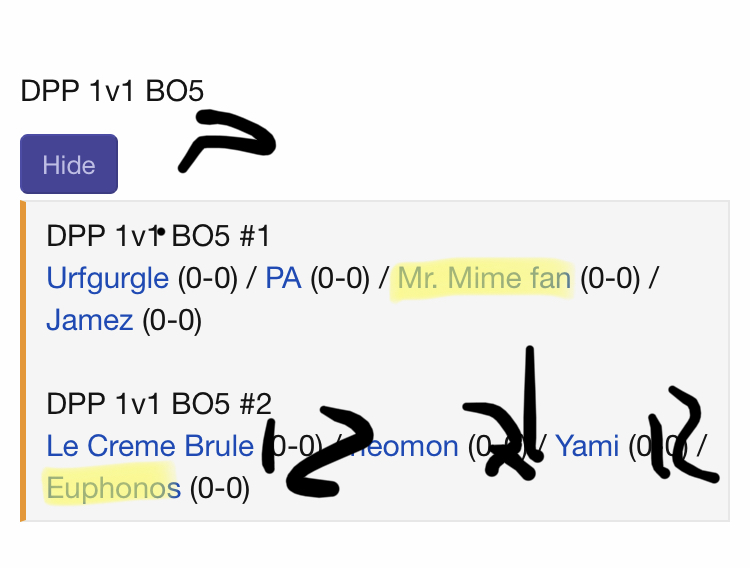Open the PA player link
This screenshot has width=750, height=568.
284,278
